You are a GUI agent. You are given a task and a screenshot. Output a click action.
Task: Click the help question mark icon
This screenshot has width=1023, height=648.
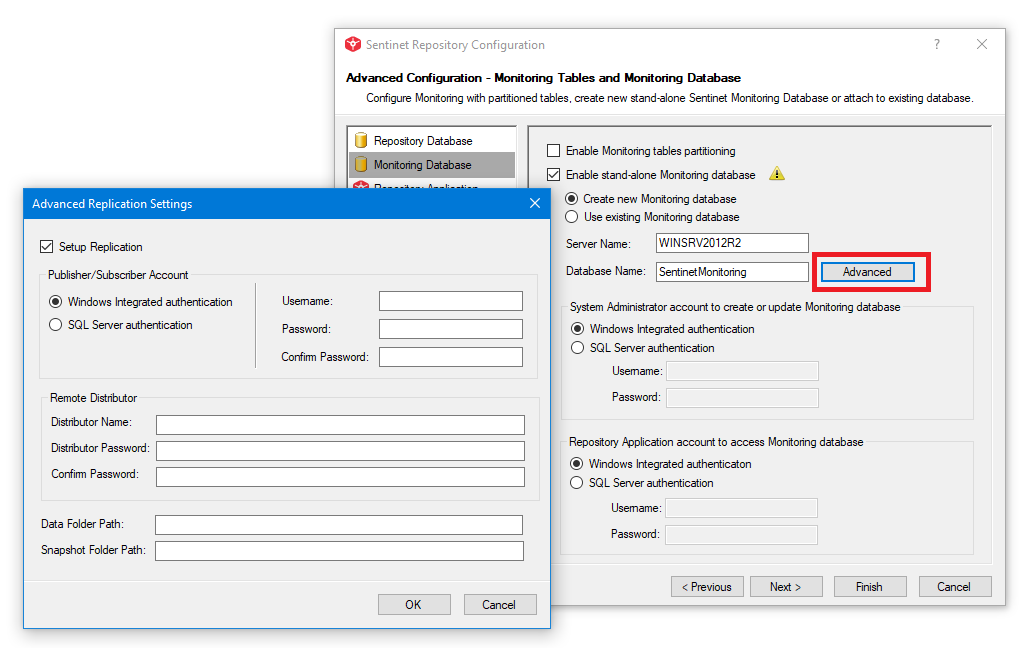coord(937,44)
